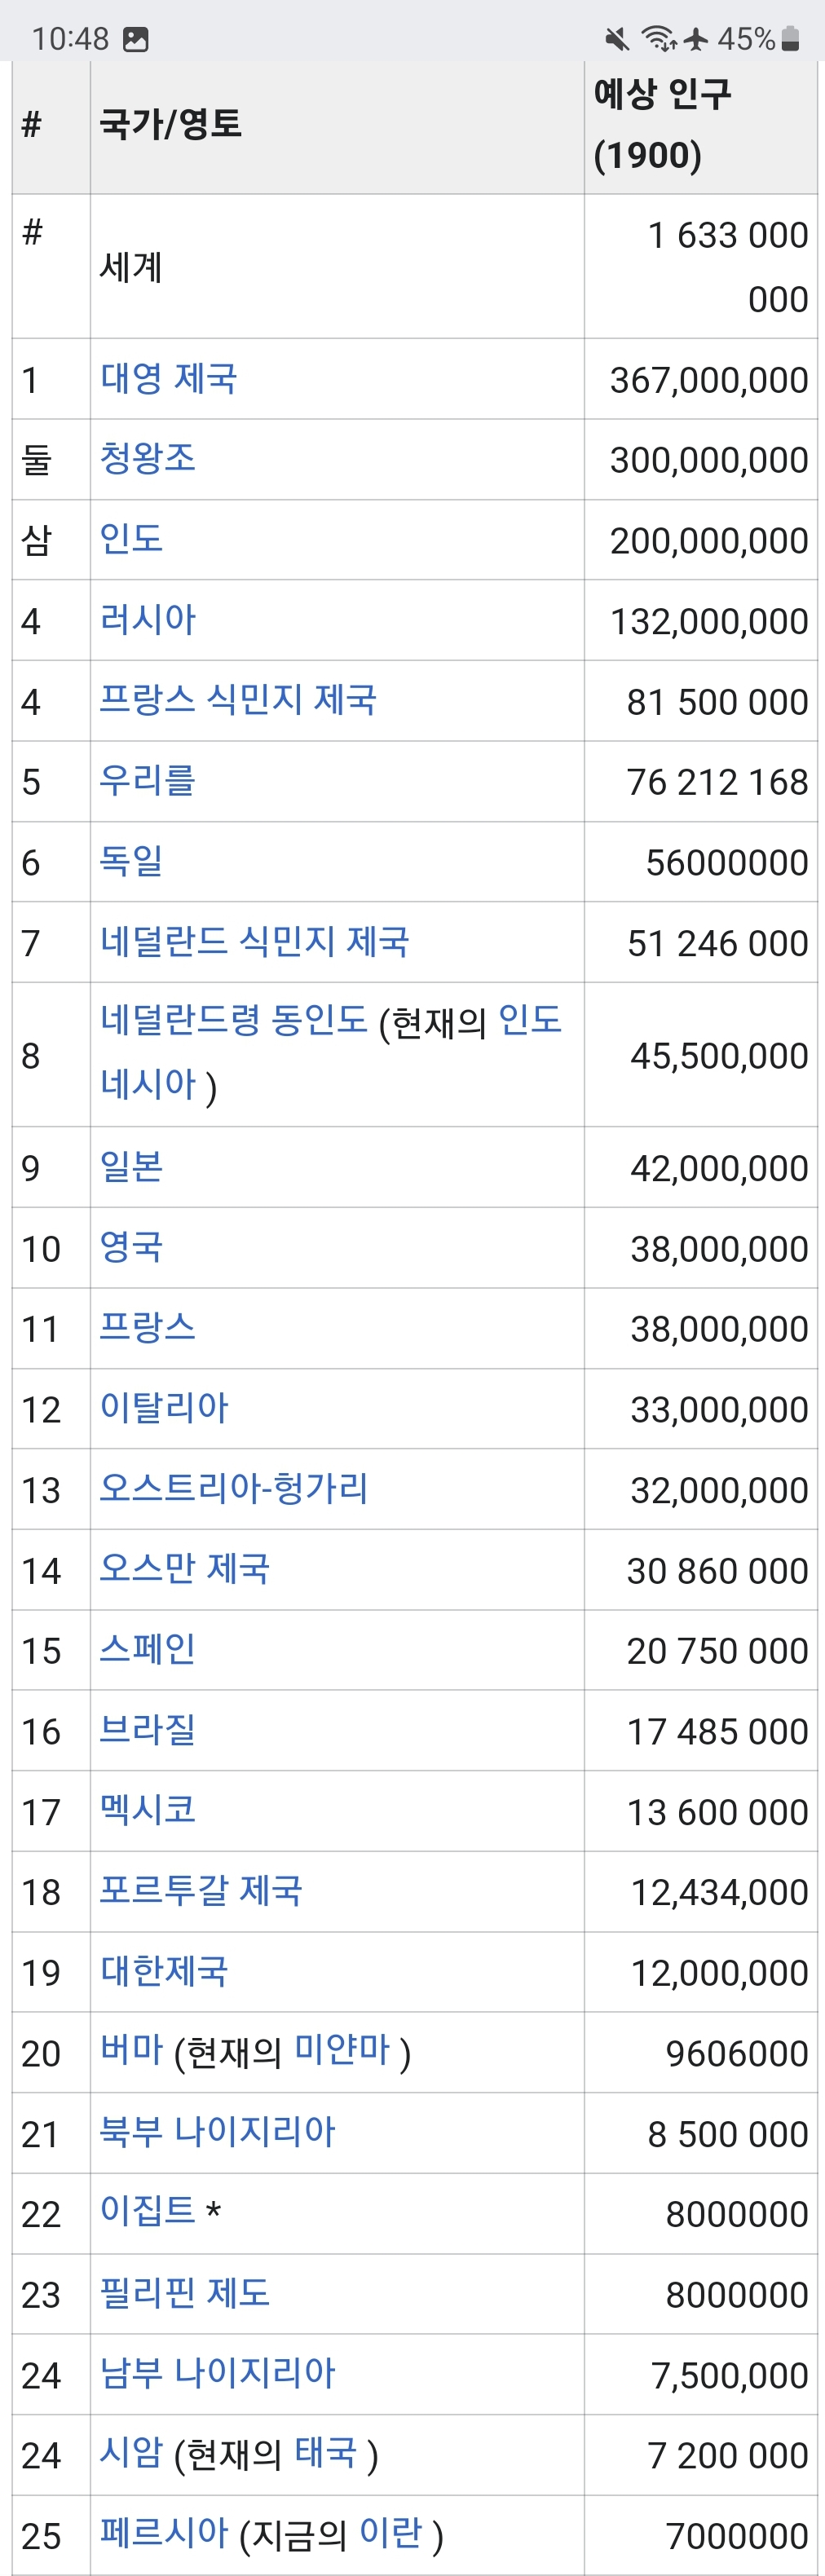Tap the 국가/영토 column header
The image size is (825, 2576).
(171, 124)
